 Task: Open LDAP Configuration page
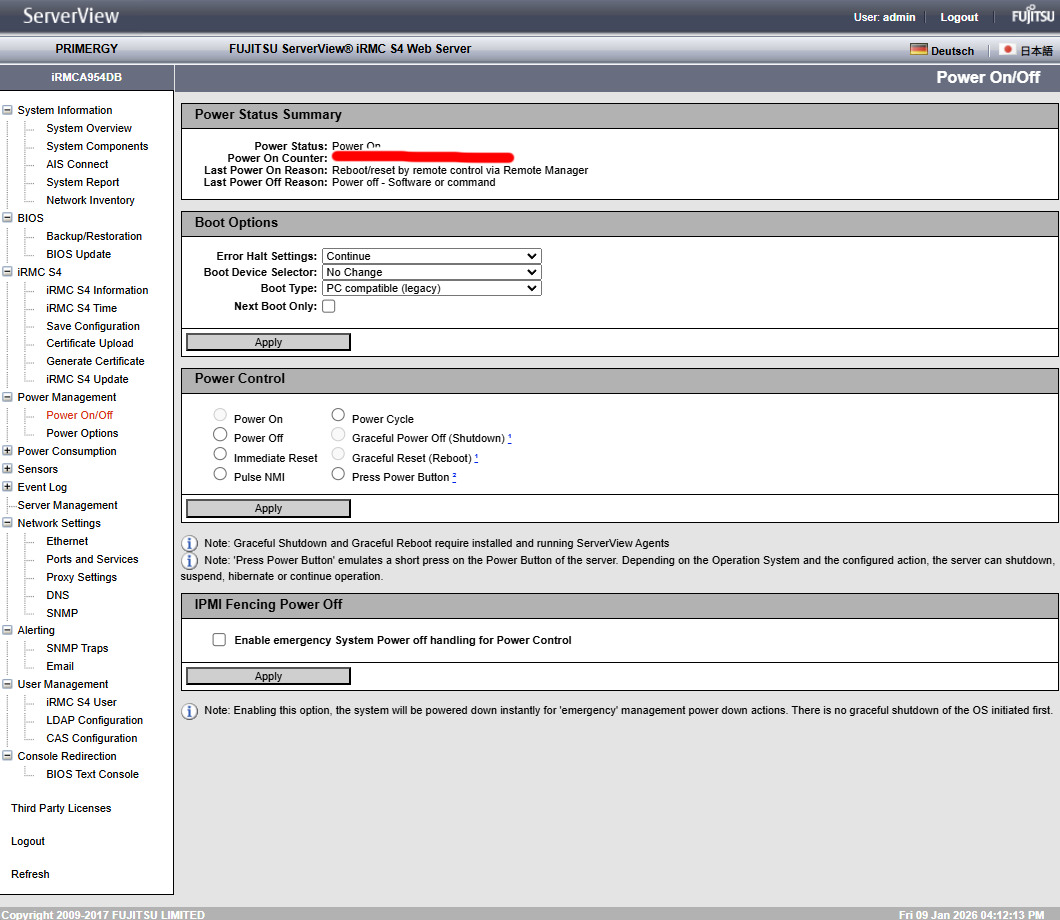95,721
